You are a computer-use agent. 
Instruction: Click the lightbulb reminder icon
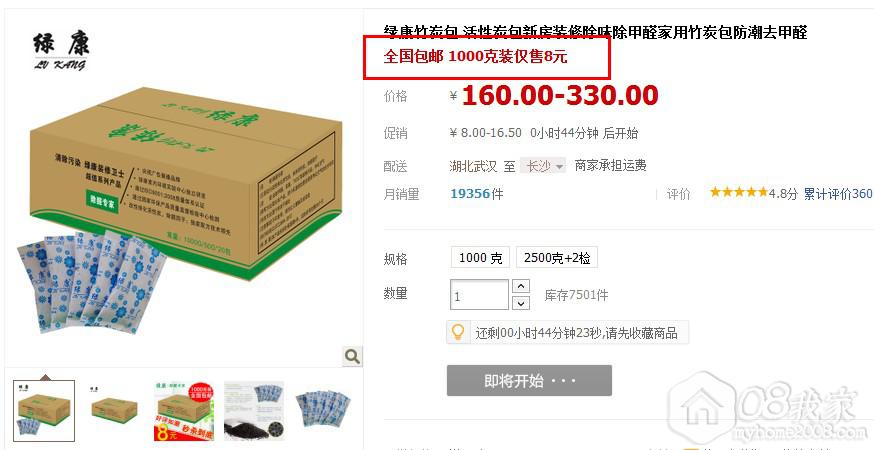click(x=458, y=332)
